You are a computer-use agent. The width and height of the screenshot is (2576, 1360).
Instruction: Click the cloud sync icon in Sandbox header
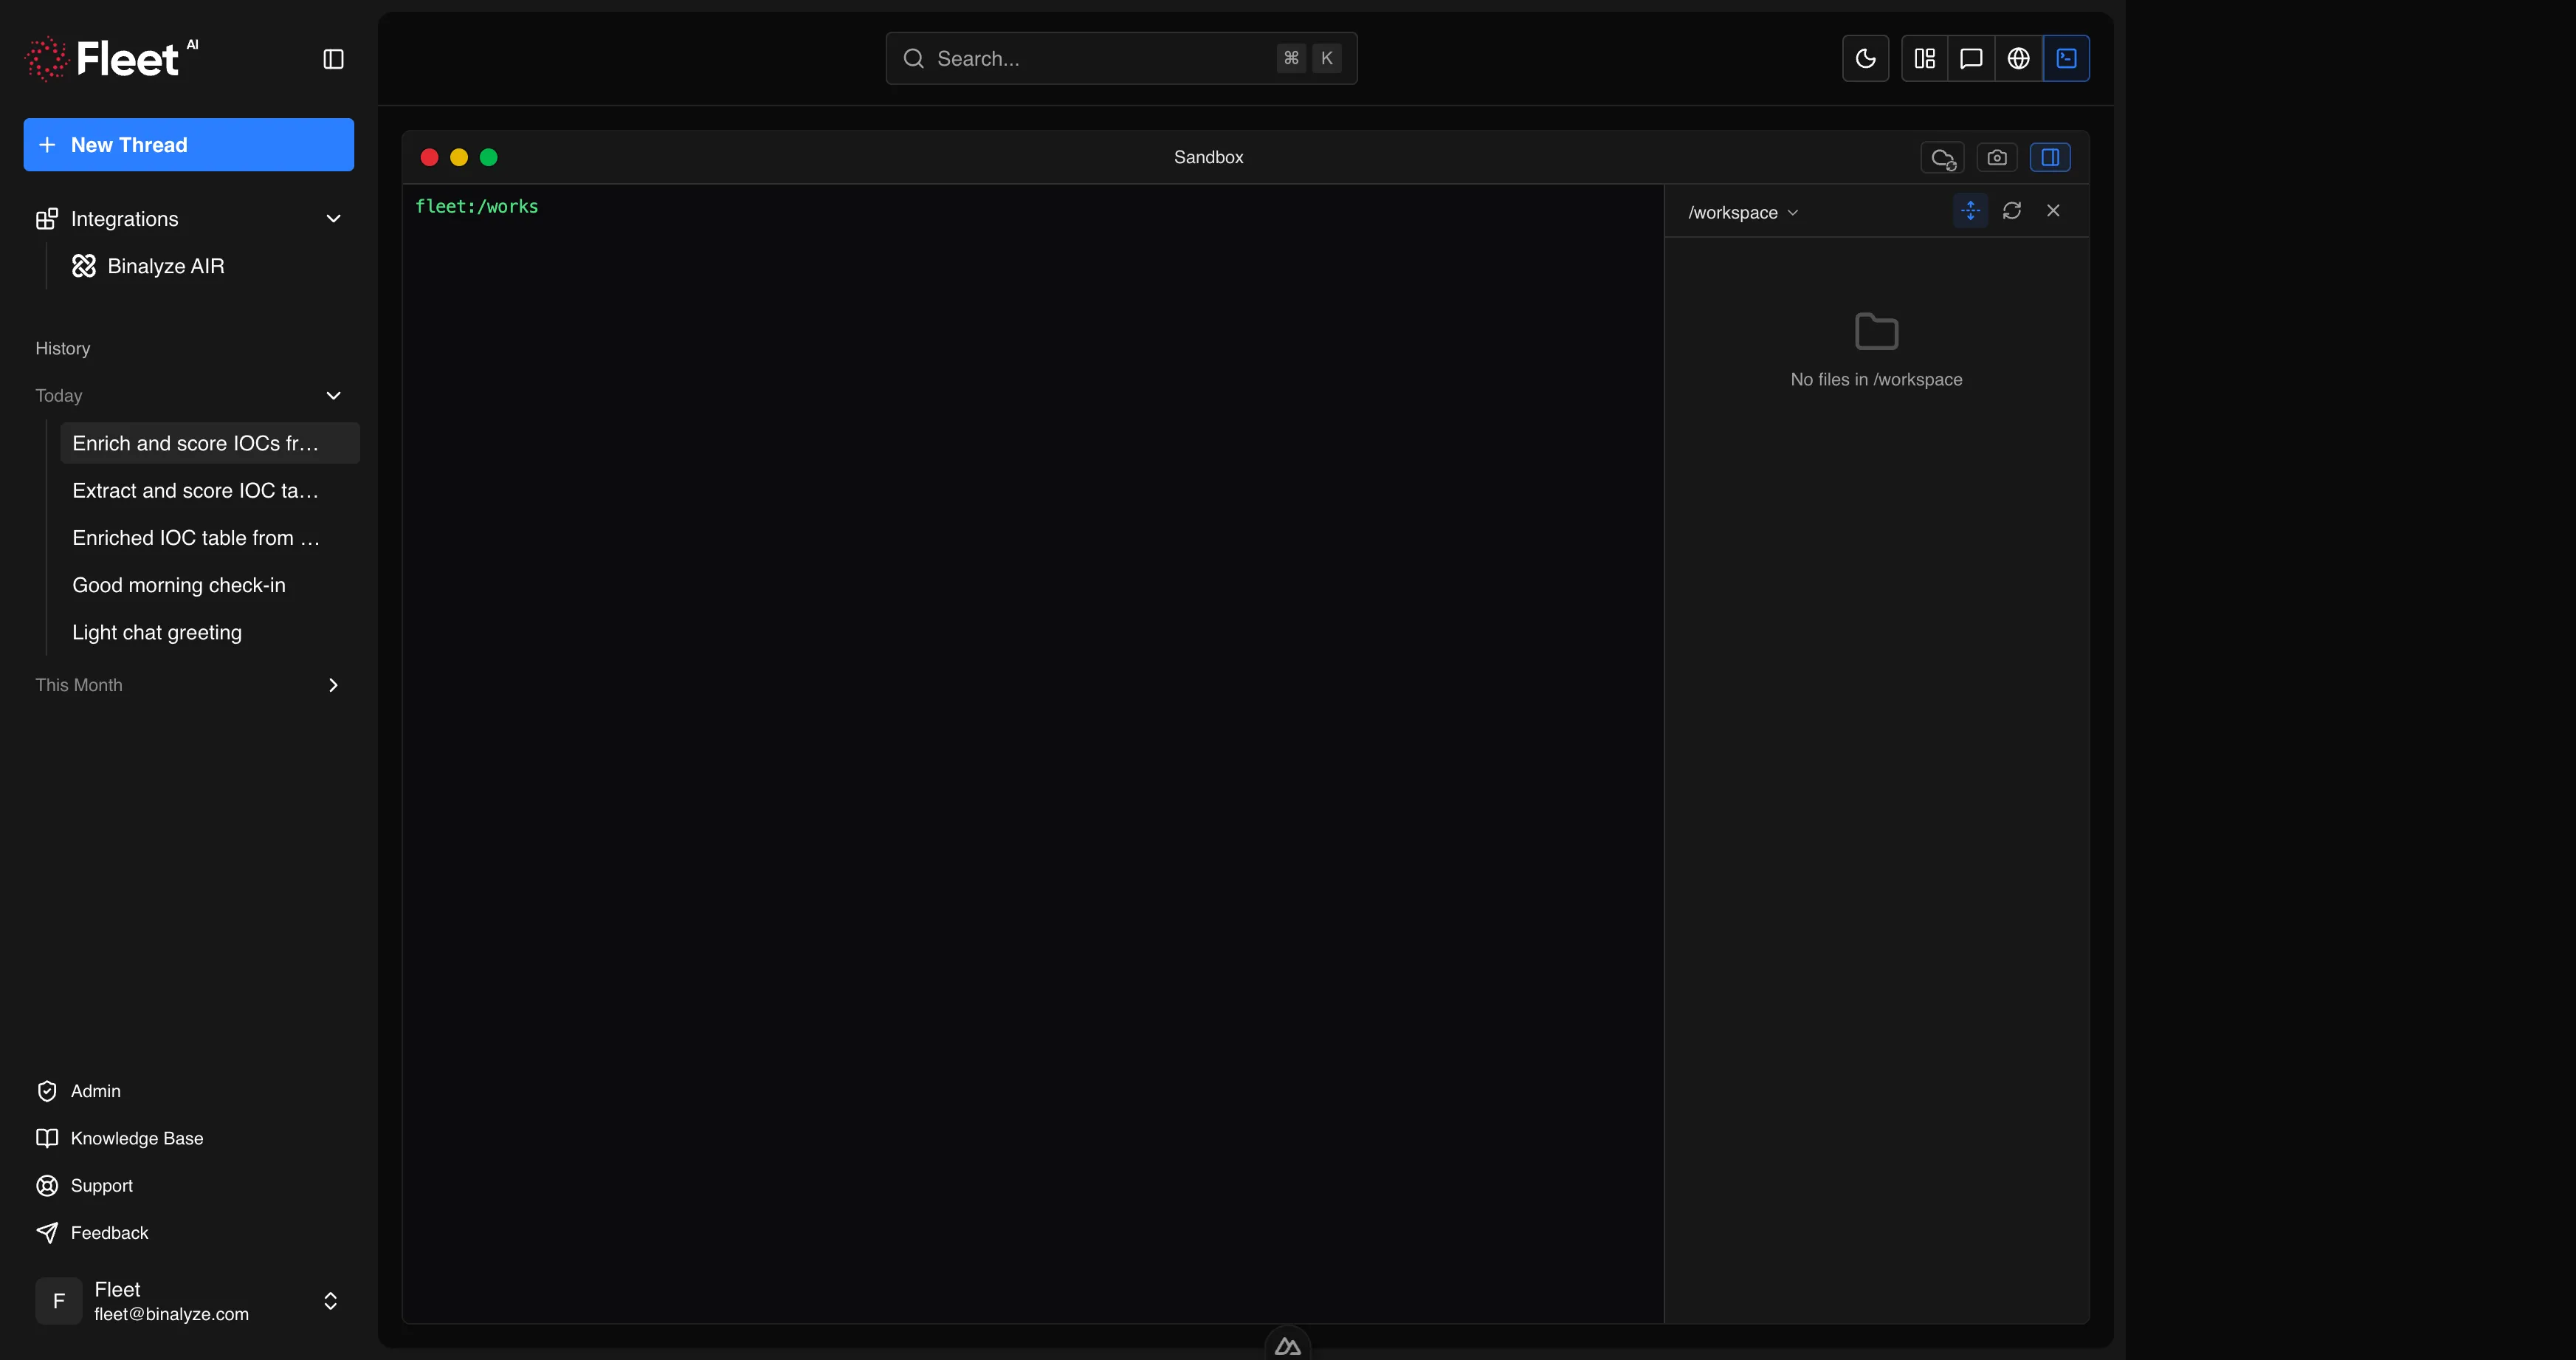(1941, 157)
